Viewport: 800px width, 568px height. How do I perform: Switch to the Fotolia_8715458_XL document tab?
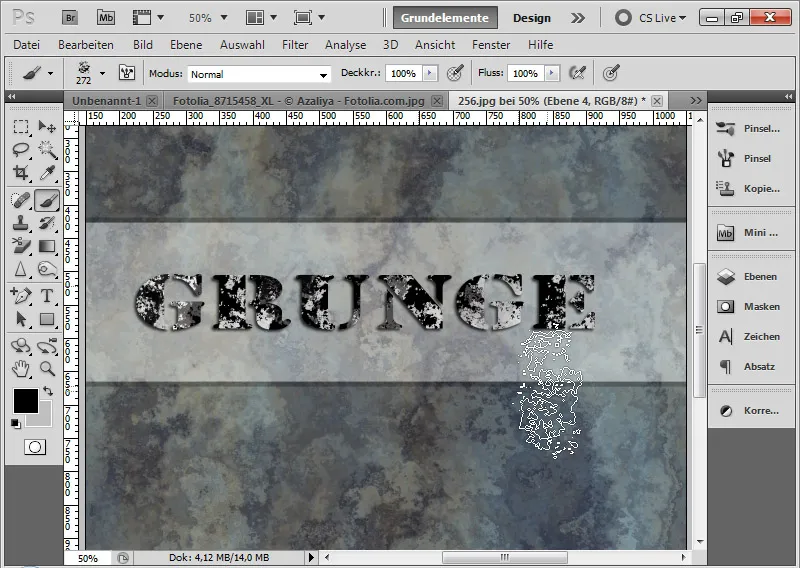[298, 101]
